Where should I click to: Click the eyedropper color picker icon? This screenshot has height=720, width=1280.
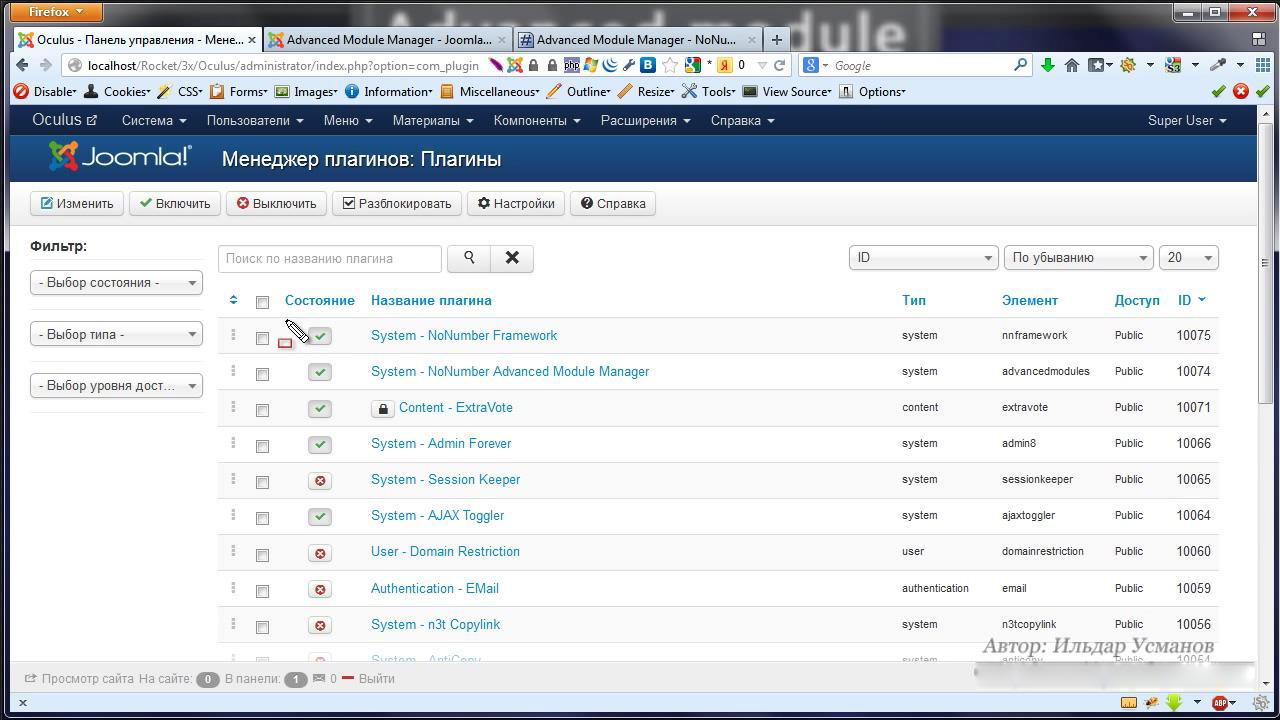(1217, 65)
